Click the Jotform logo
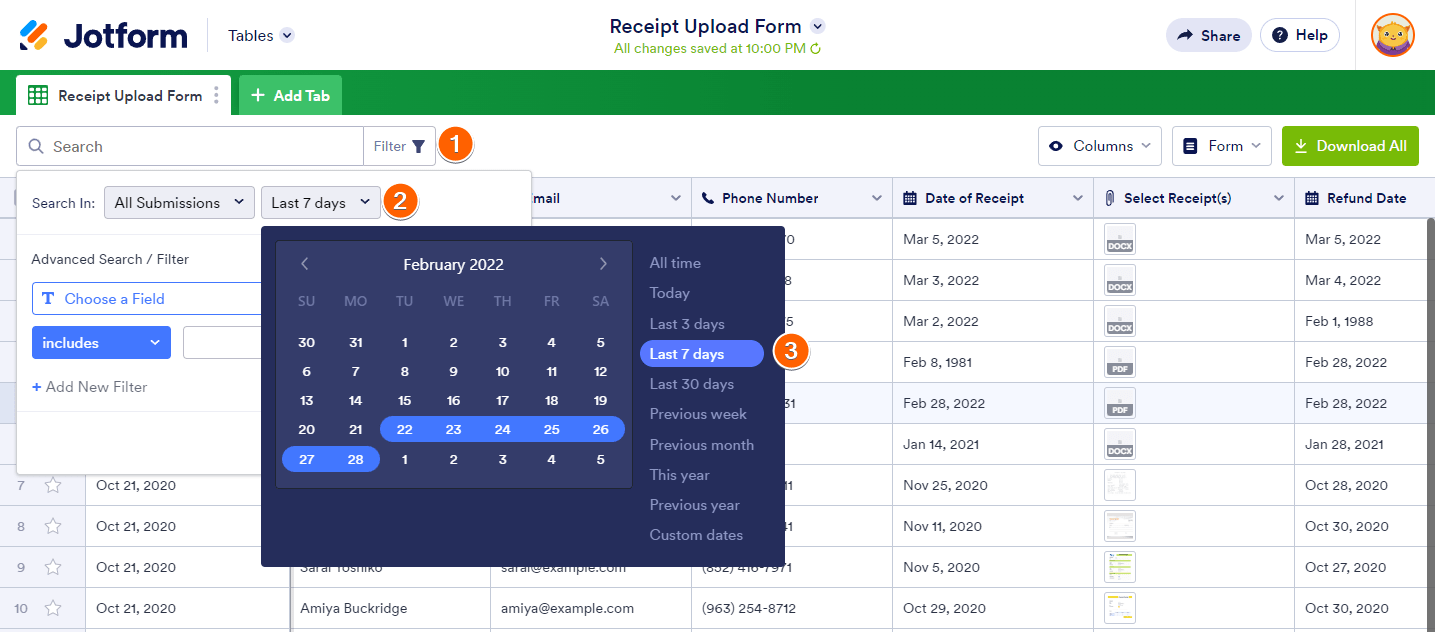 point(103,35)
